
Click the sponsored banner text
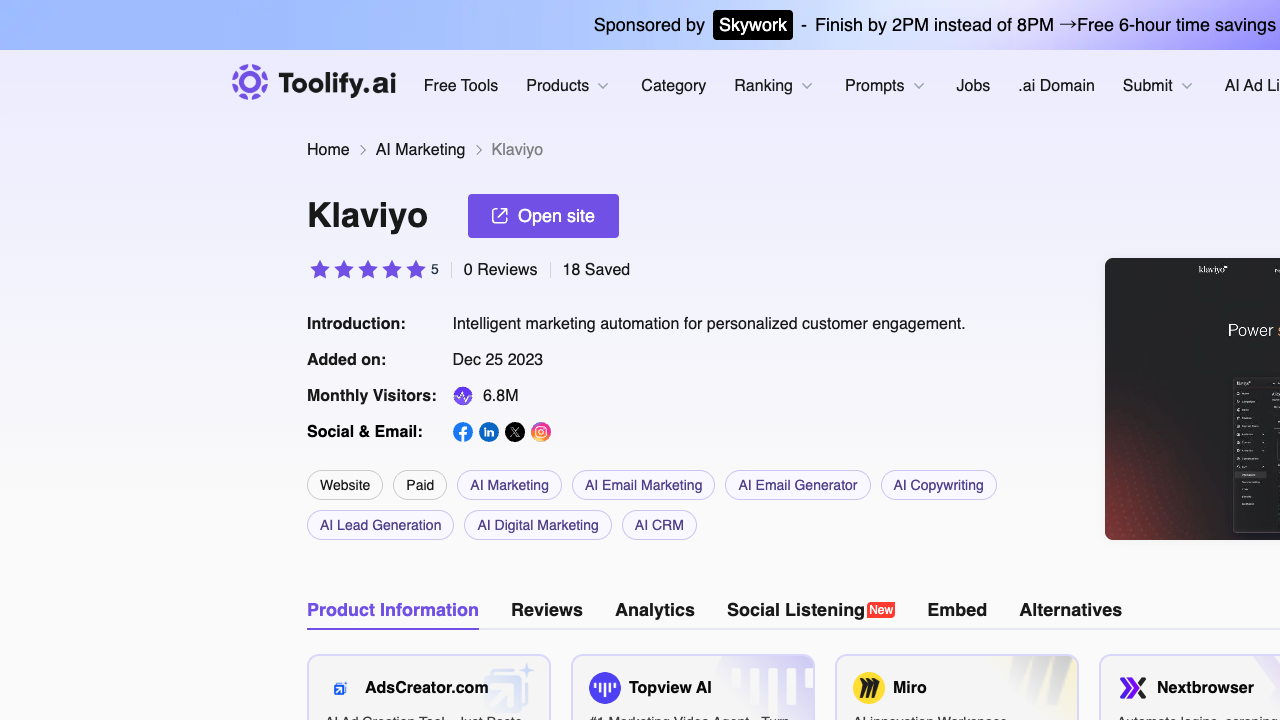[934, 25]
